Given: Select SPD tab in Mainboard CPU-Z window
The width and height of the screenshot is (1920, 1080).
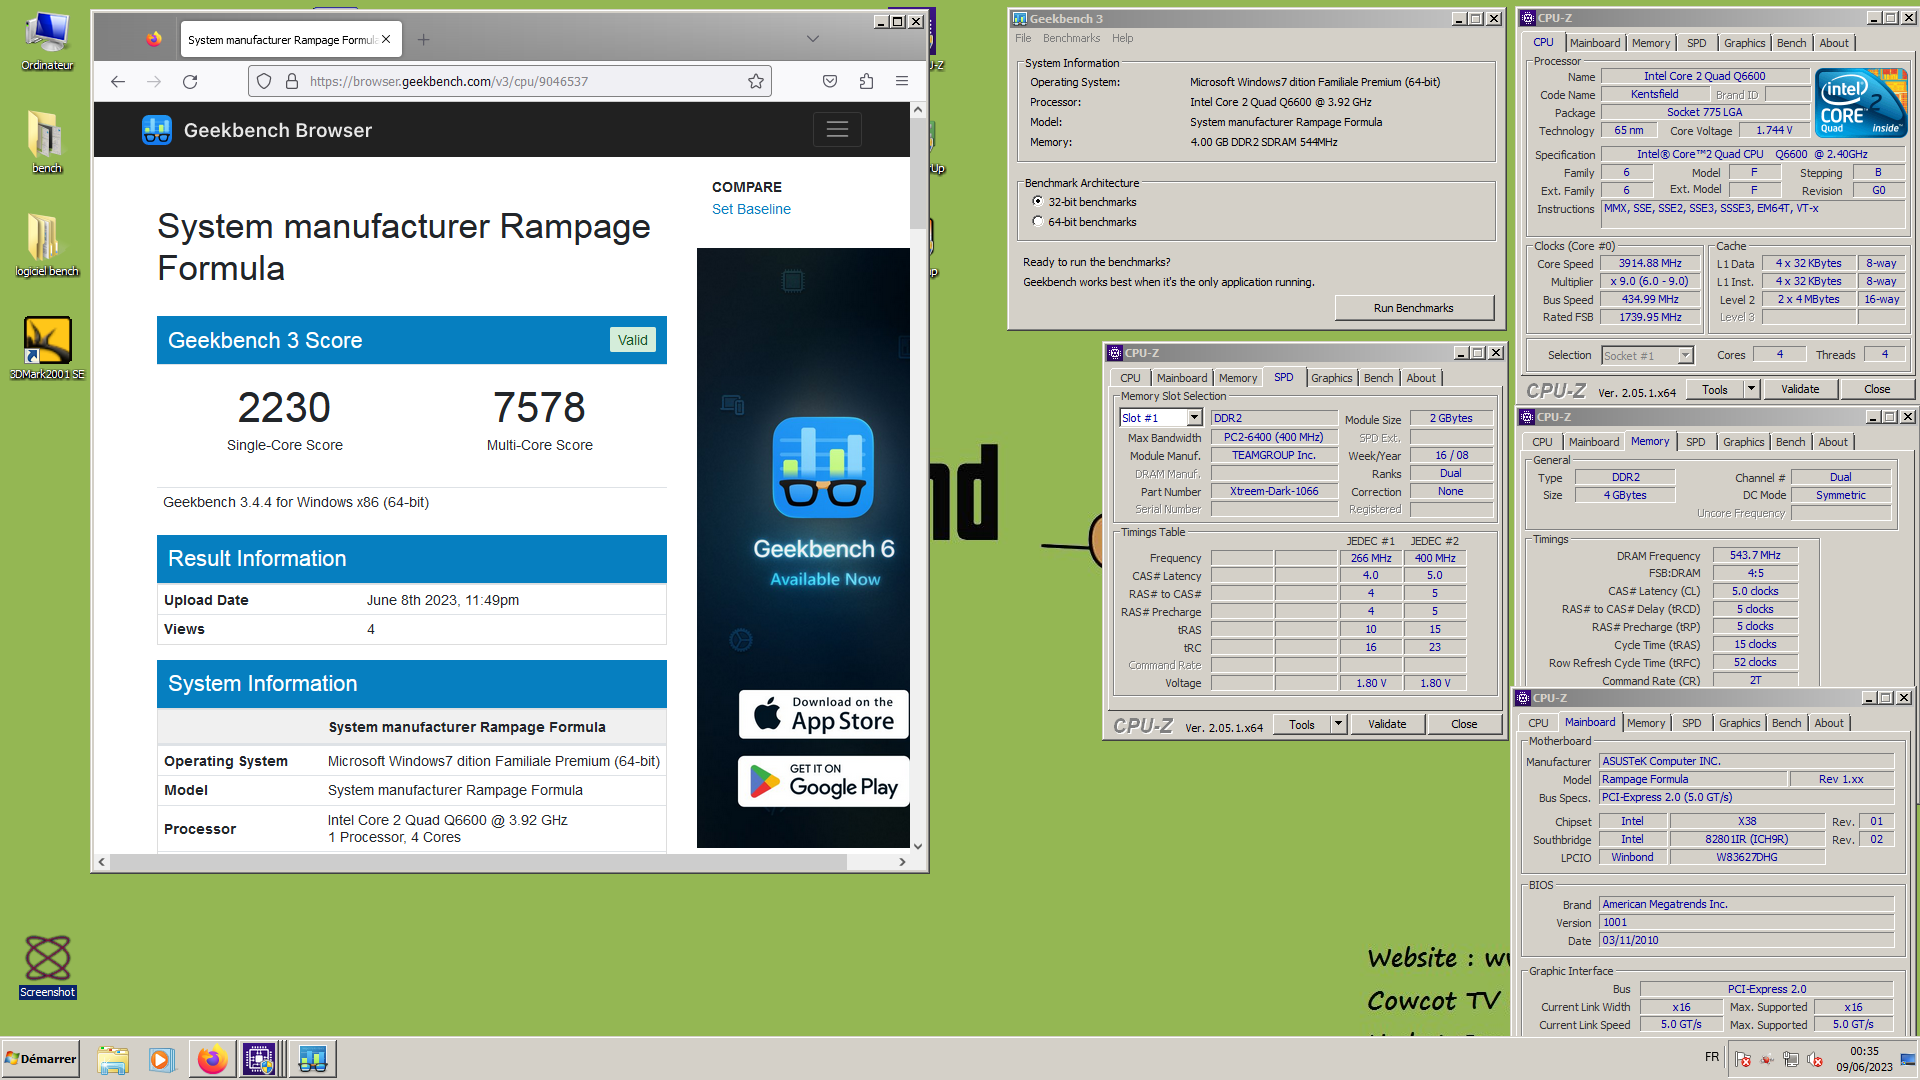Looking at the screenshot, I should [1691, 723].
